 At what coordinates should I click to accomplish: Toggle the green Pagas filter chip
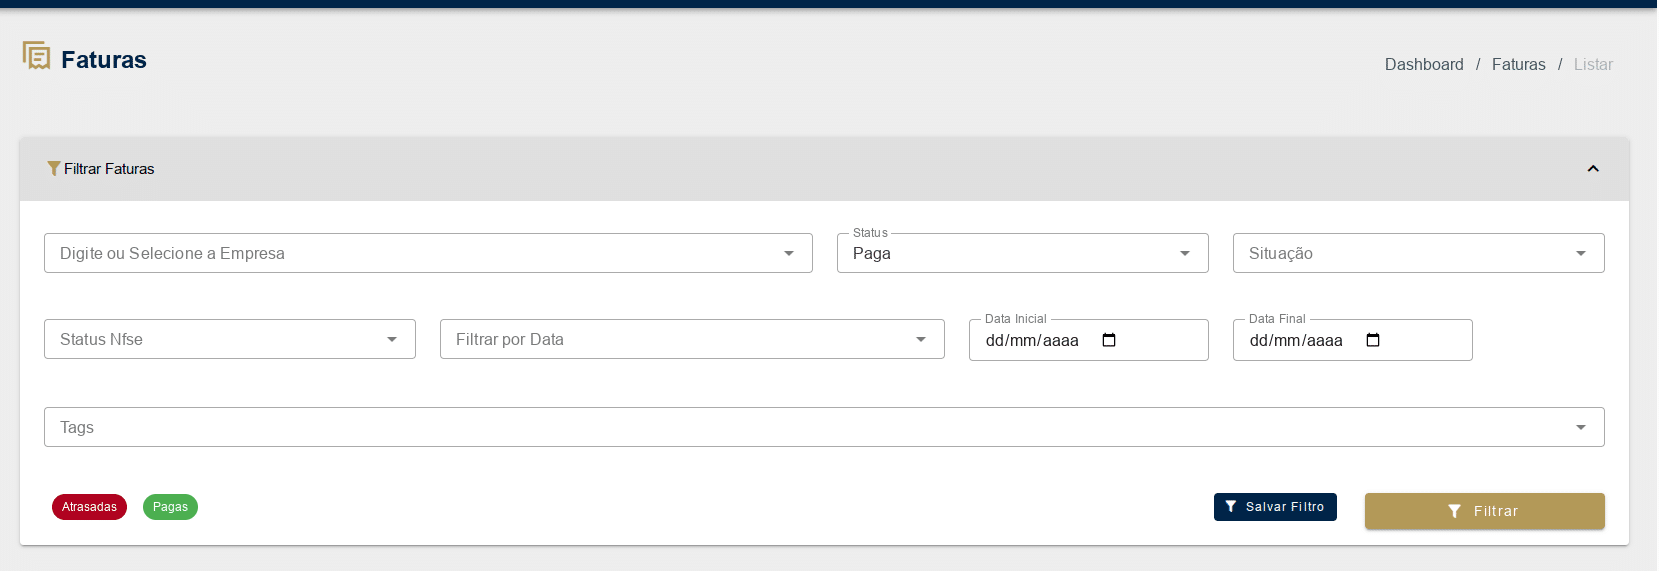coord(170,507)
